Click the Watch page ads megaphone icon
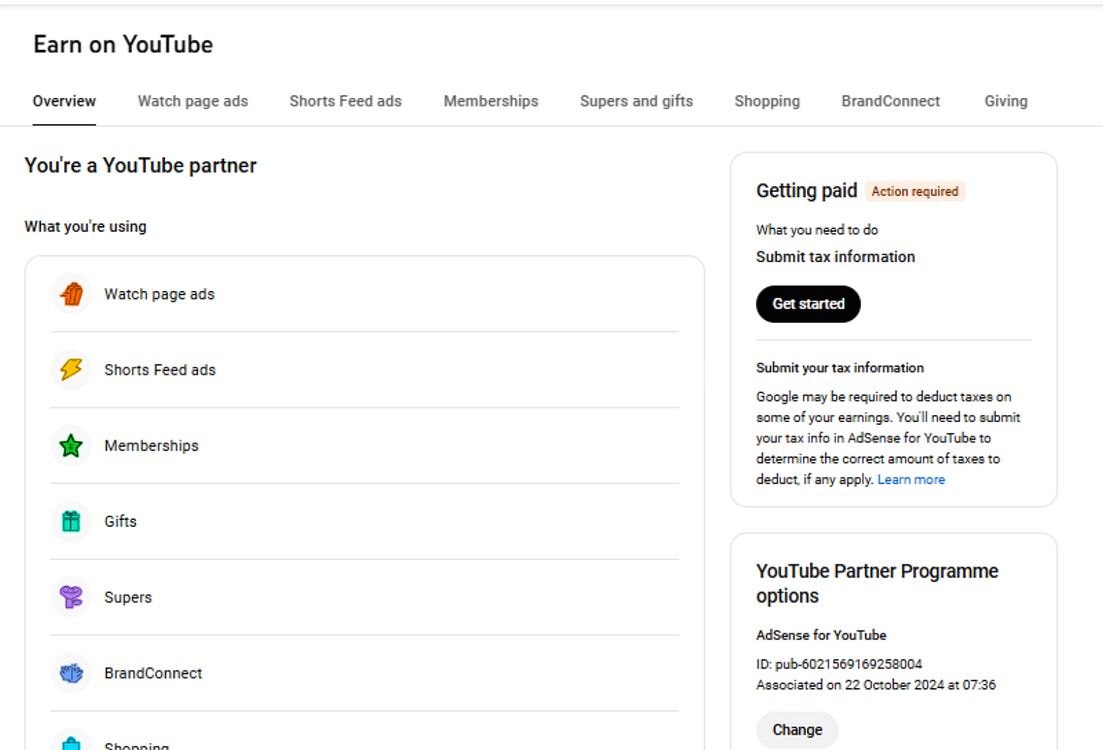 pyautogui.click(x=71, y=294)
